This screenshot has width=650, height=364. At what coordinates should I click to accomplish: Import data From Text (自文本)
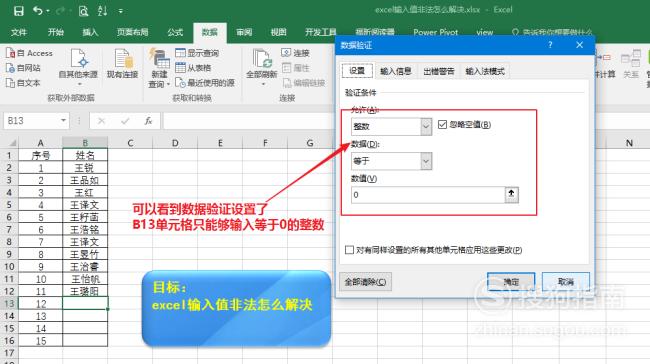click(x=23, y=83)
